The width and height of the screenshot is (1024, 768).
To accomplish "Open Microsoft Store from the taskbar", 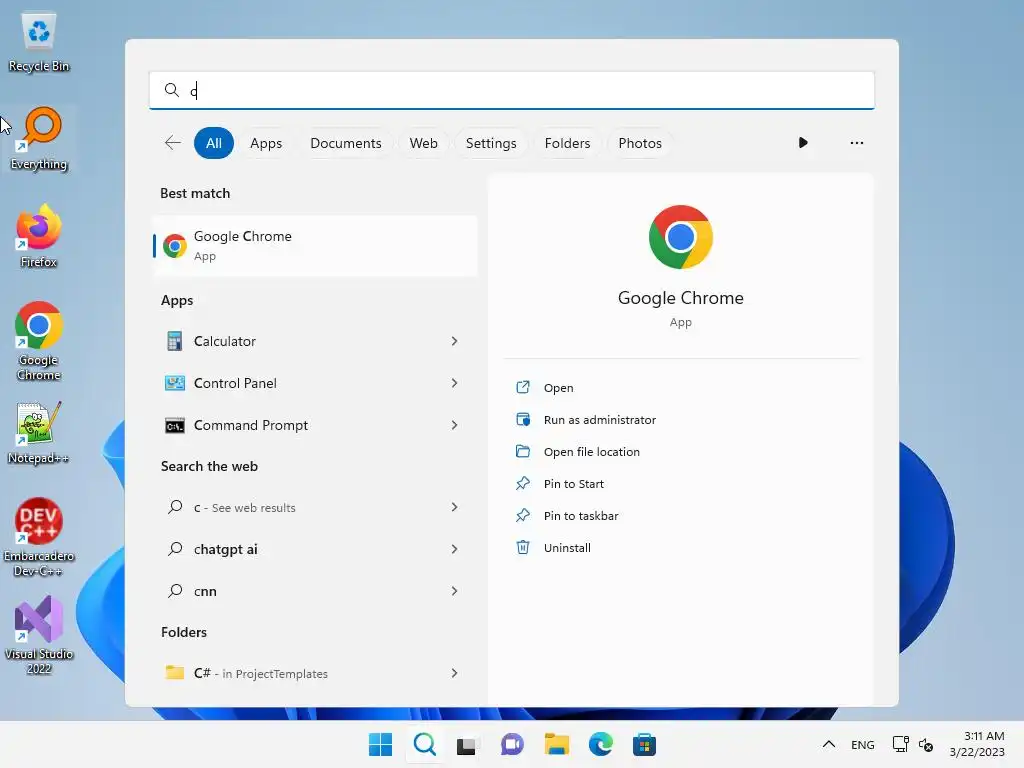I will point(644,744).
